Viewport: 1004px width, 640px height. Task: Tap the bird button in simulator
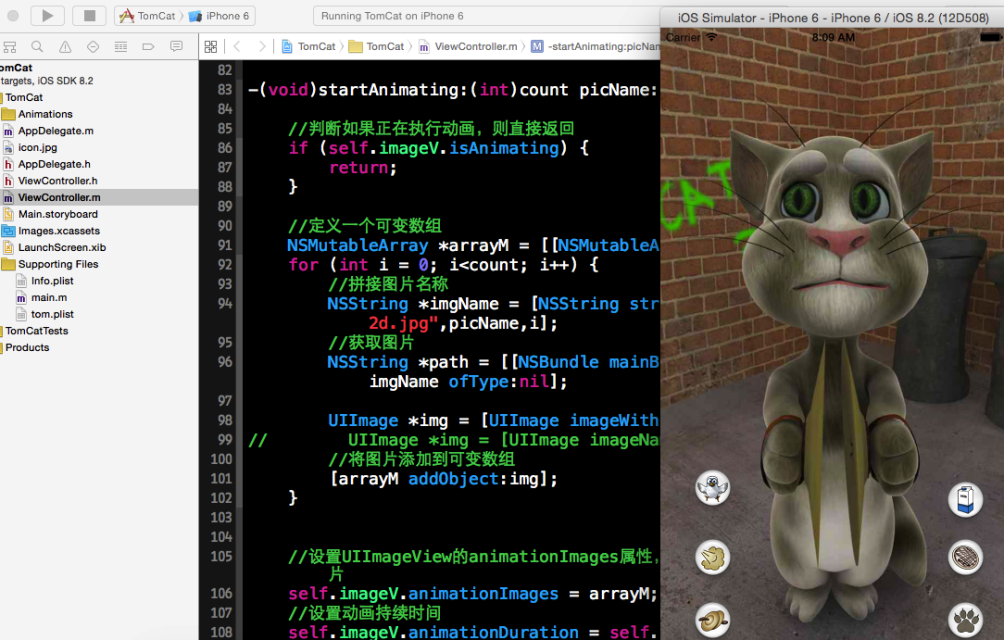712,488
